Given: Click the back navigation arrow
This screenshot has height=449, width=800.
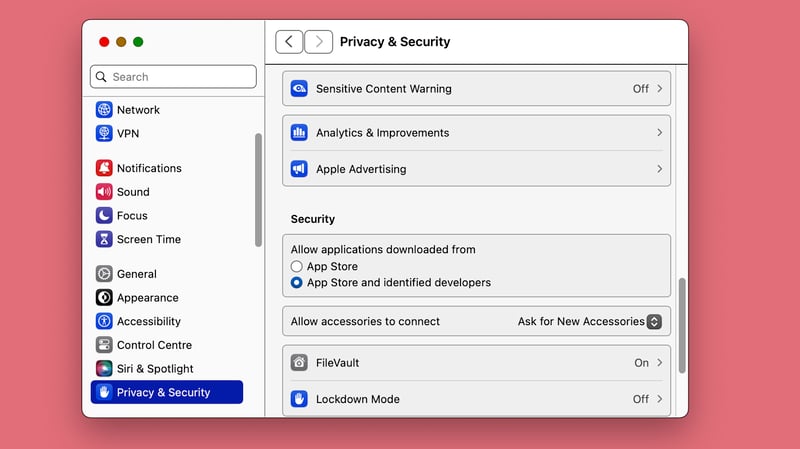Looking at the screenshot, I should pyautogui.click(x=289, y=41).
